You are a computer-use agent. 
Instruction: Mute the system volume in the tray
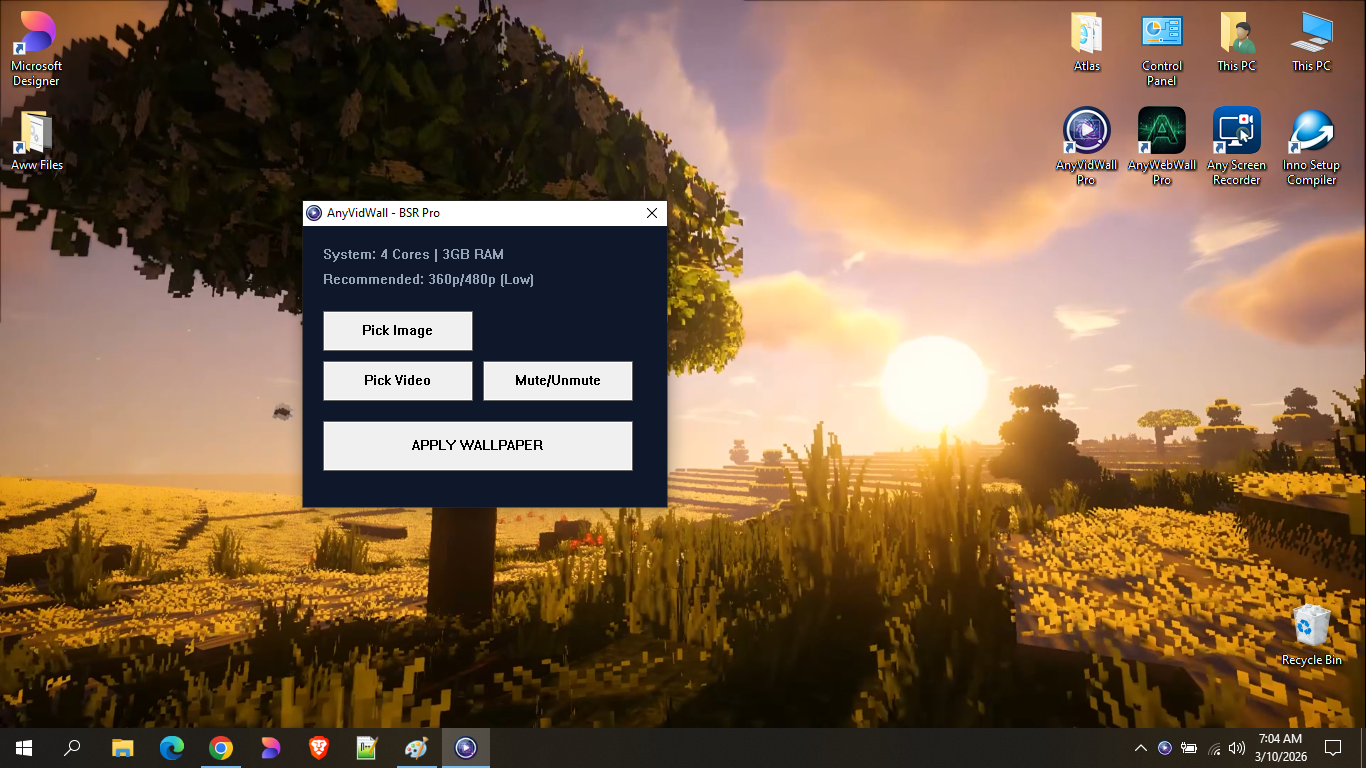click(1234, 747)
